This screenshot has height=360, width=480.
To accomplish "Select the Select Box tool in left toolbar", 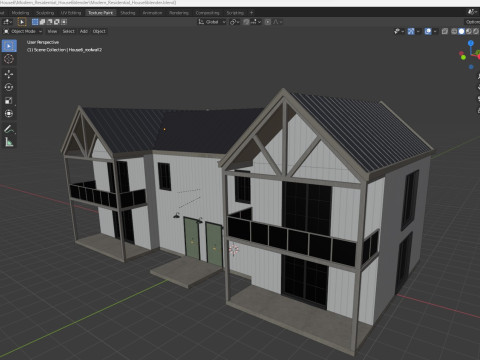I will tap(9, 46).
